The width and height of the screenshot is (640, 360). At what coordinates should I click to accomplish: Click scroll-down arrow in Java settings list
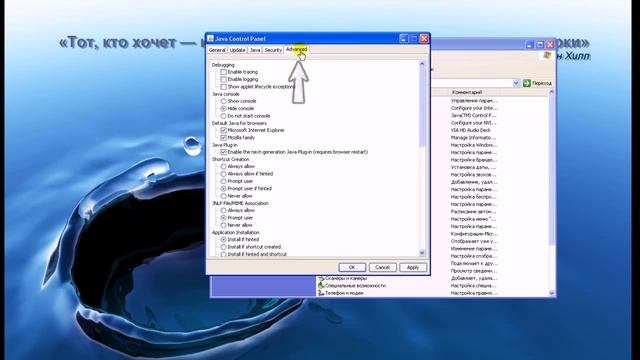tap(422, 253)
